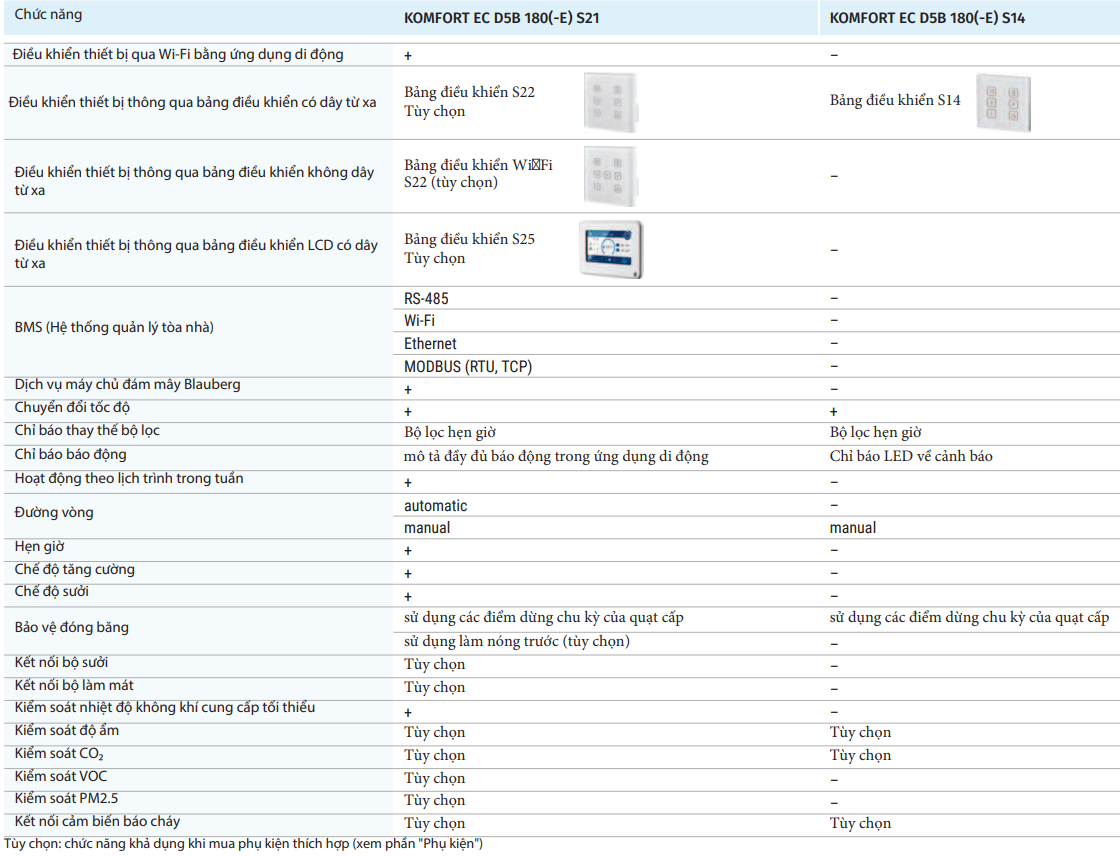Click 'Chế độ sưởi' row label
The image size is (1120, 856).
click(x=51, y=592)
